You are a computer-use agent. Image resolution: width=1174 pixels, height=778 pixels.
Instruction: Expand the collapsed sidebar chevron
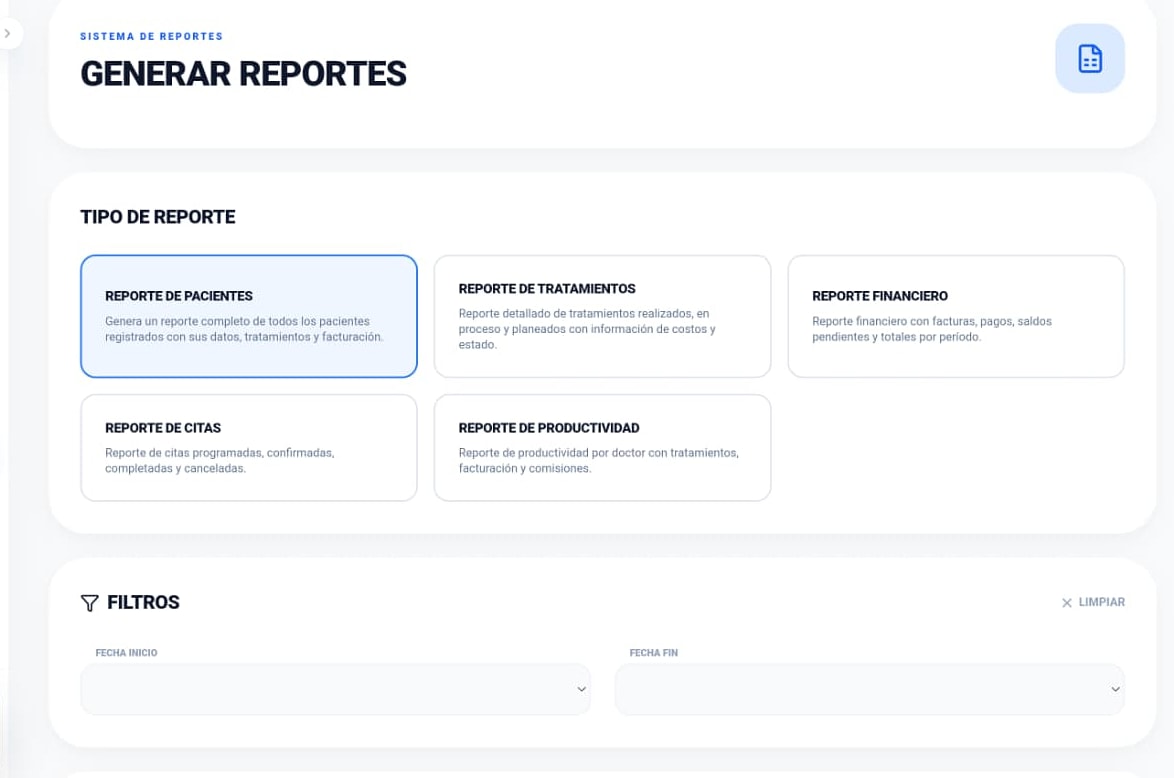8,34
